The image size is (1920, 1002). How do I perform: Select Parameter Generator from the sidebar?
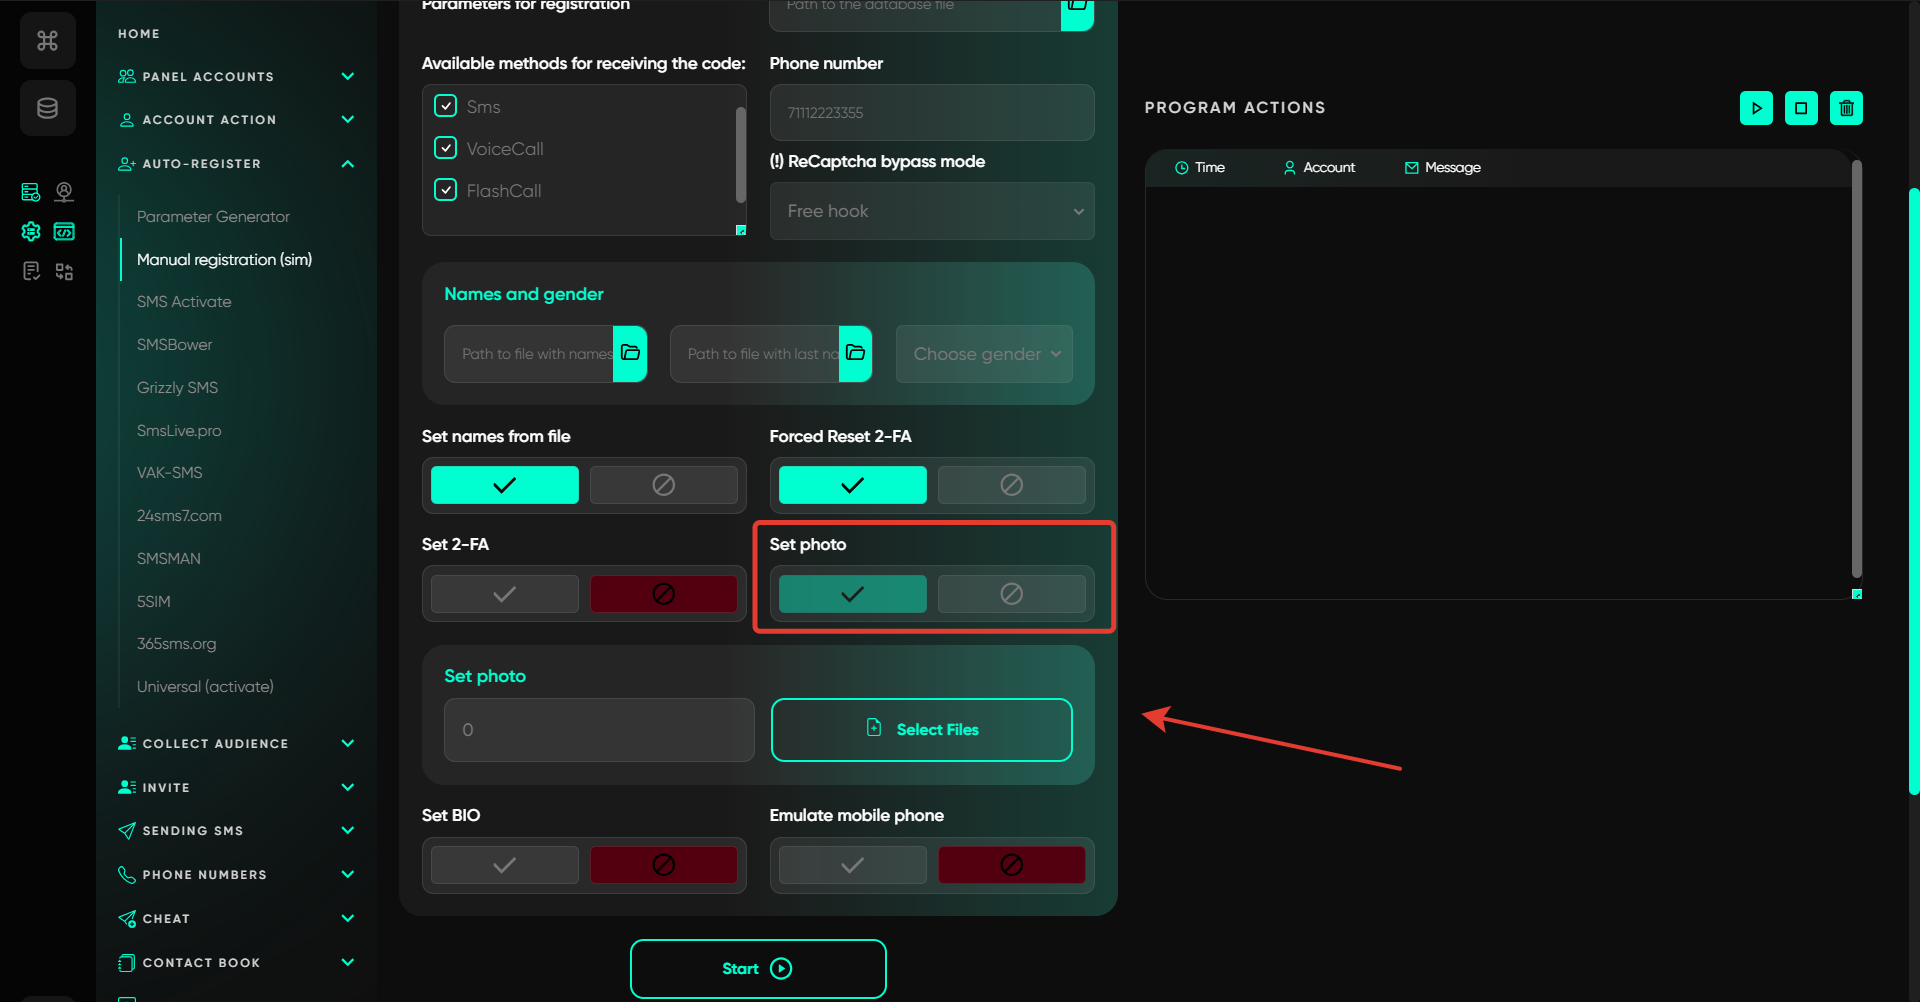pyautogui.click(x=213, y=217)
